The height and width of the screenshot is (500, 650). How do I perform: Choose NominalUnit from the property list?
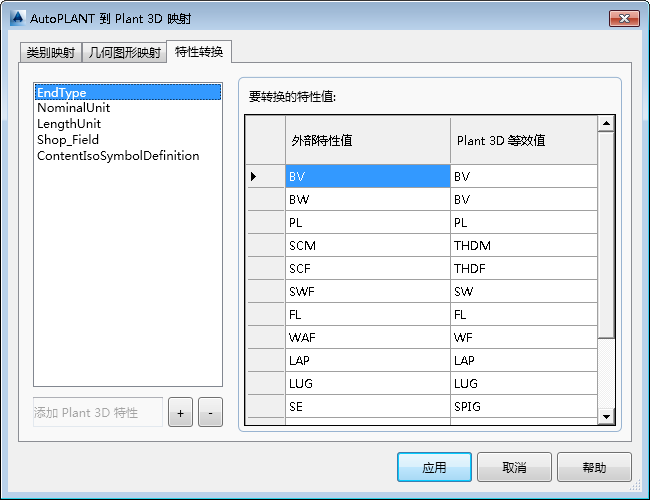[x=128, y=108]
